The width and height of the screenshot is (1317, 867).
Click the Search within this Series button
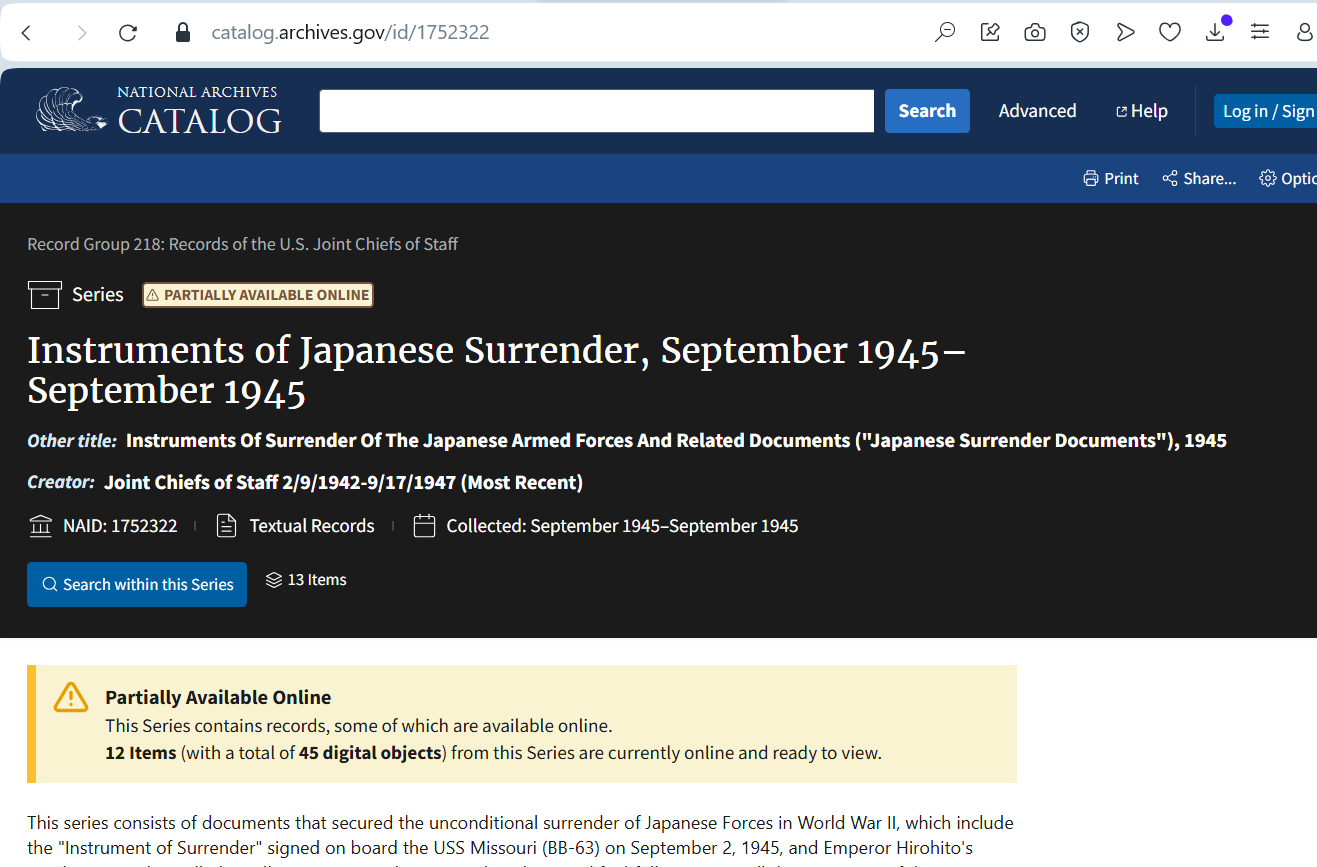[x=137, y=583]
